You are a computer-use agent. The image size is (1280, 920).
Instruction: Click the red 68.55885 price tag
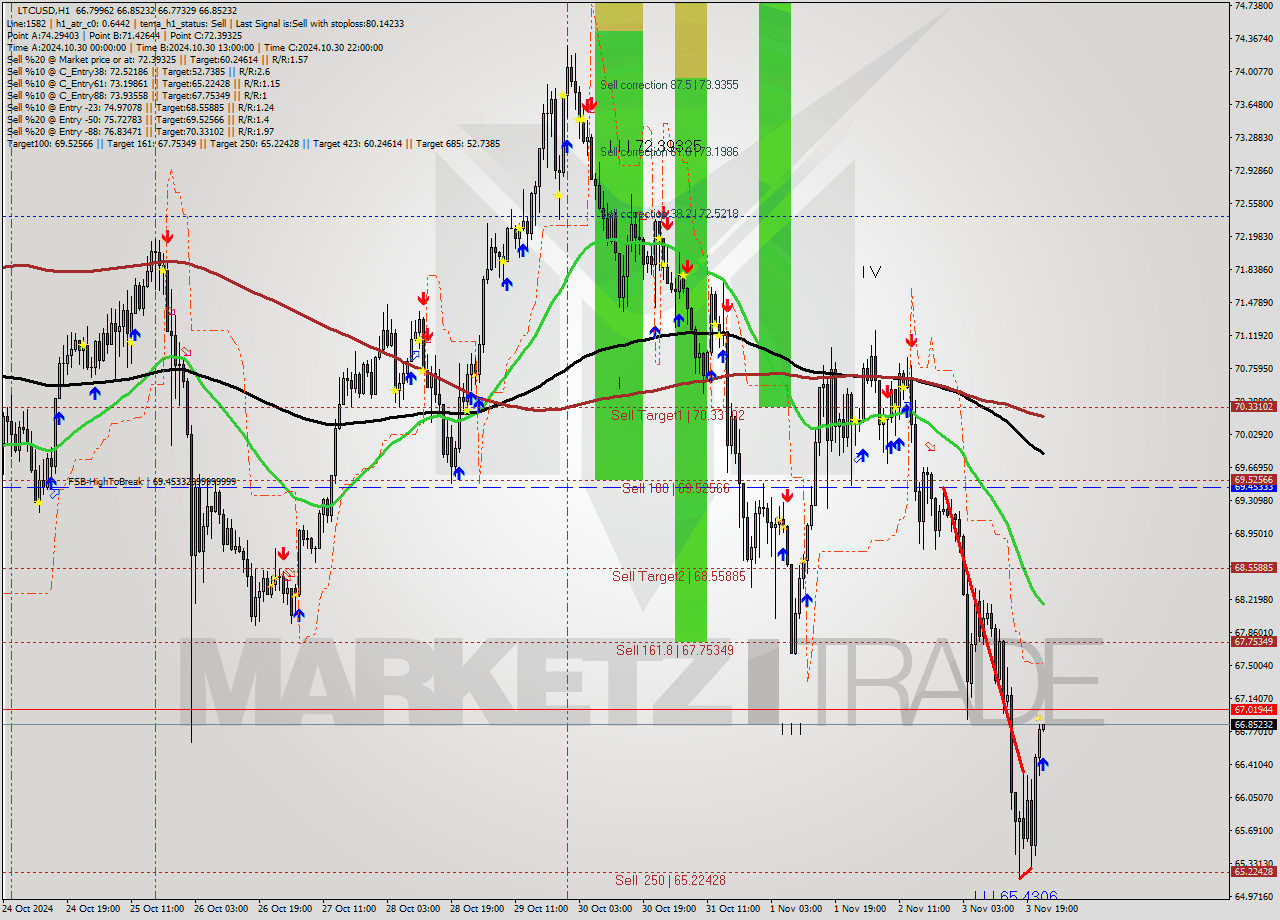(1253, 567)
